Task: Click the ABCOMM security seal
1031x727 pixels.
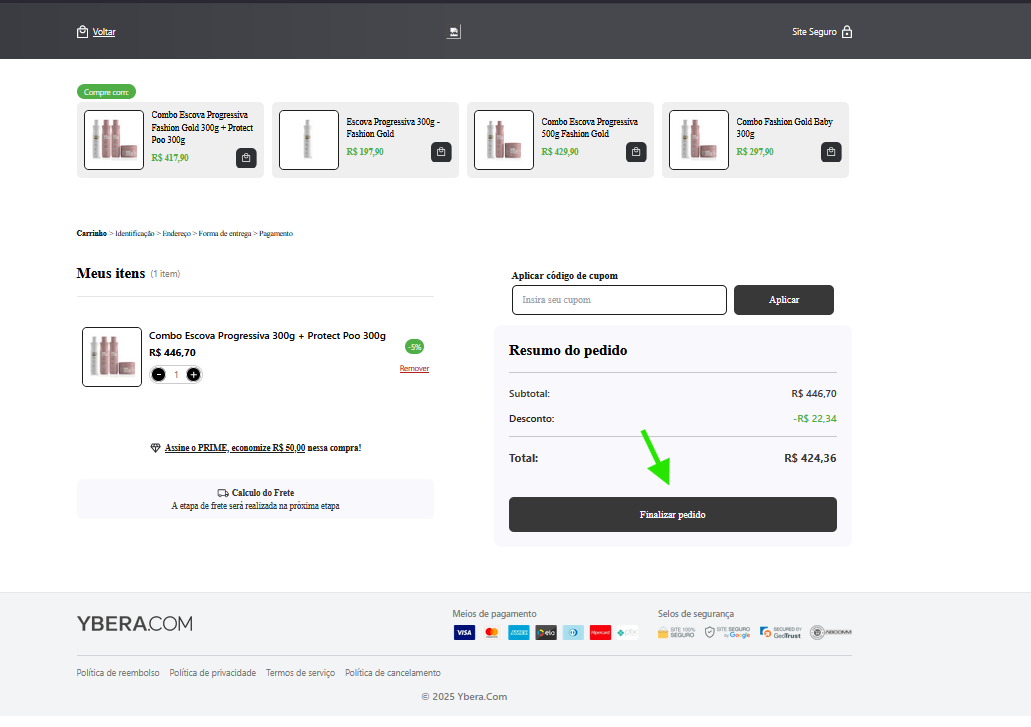Action: point(830,632)
